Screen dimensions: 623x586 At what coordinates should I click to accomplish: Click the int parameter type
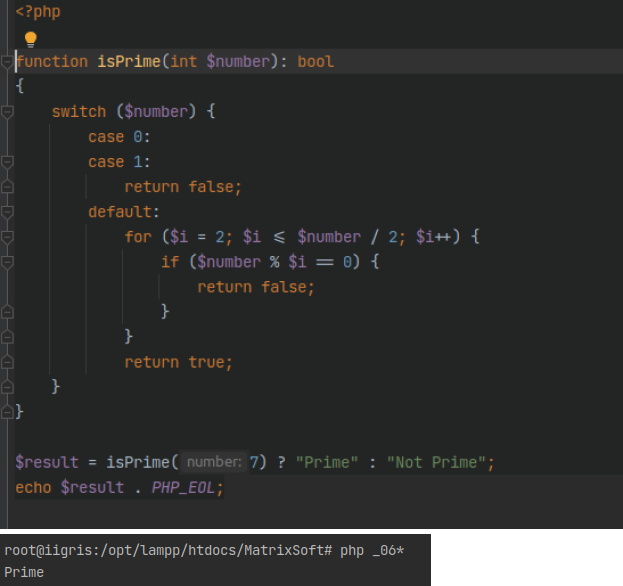184,62
